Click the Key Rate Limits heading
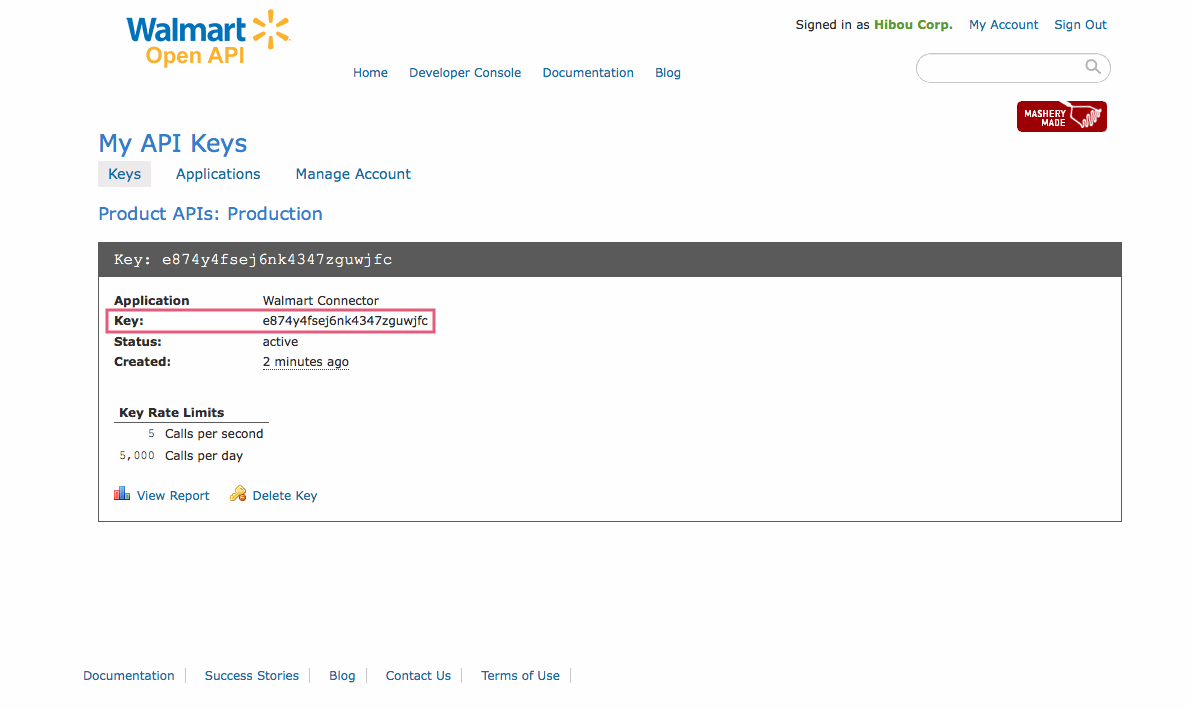The width and height of the screenshot is (1190, 709). click(172, 413)
